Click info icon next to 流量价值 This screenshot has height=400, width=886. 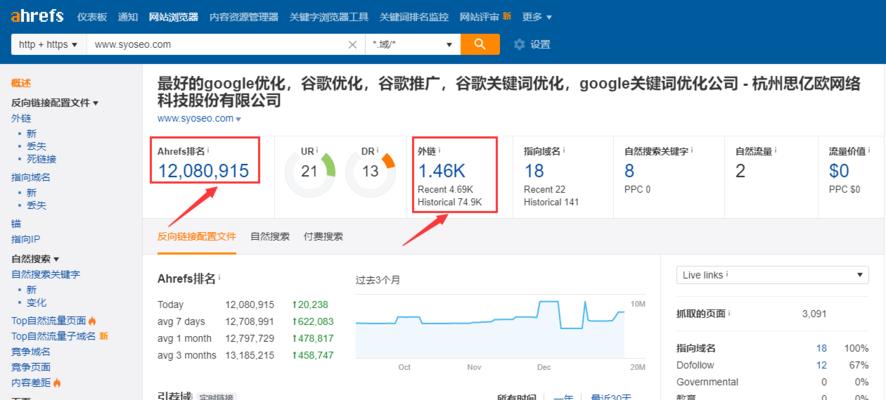(x=869, y=150)
